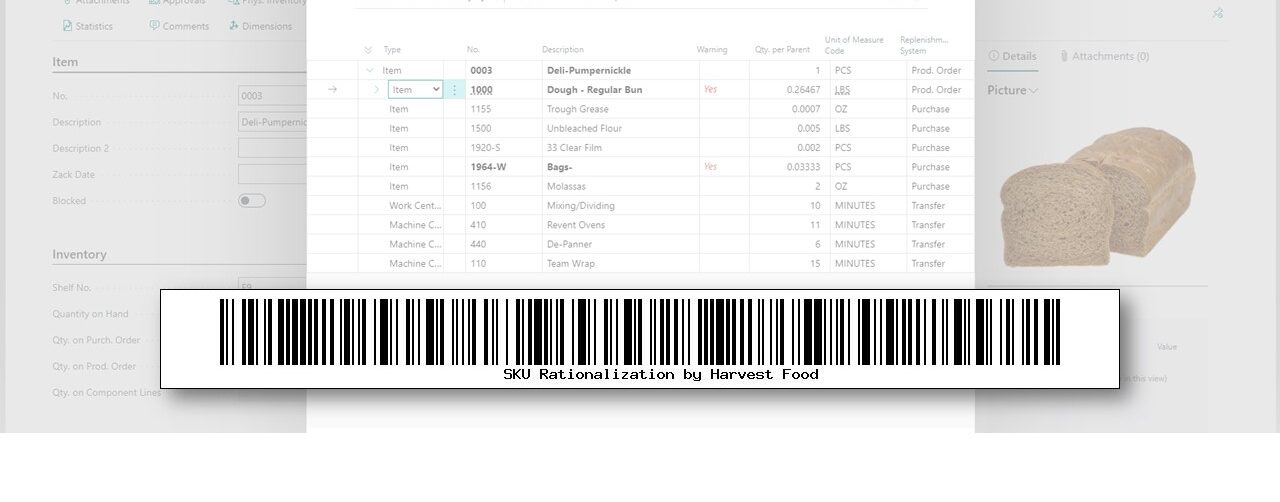Click the Replenishment System column header
1280x502 pixels.
tap(924, 45)
